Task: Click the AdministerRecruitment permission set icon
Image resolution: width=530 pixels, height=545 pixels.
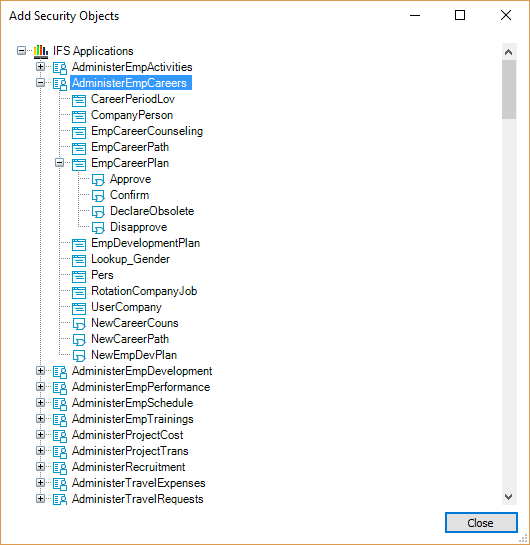Action: (x=60, y=467)
